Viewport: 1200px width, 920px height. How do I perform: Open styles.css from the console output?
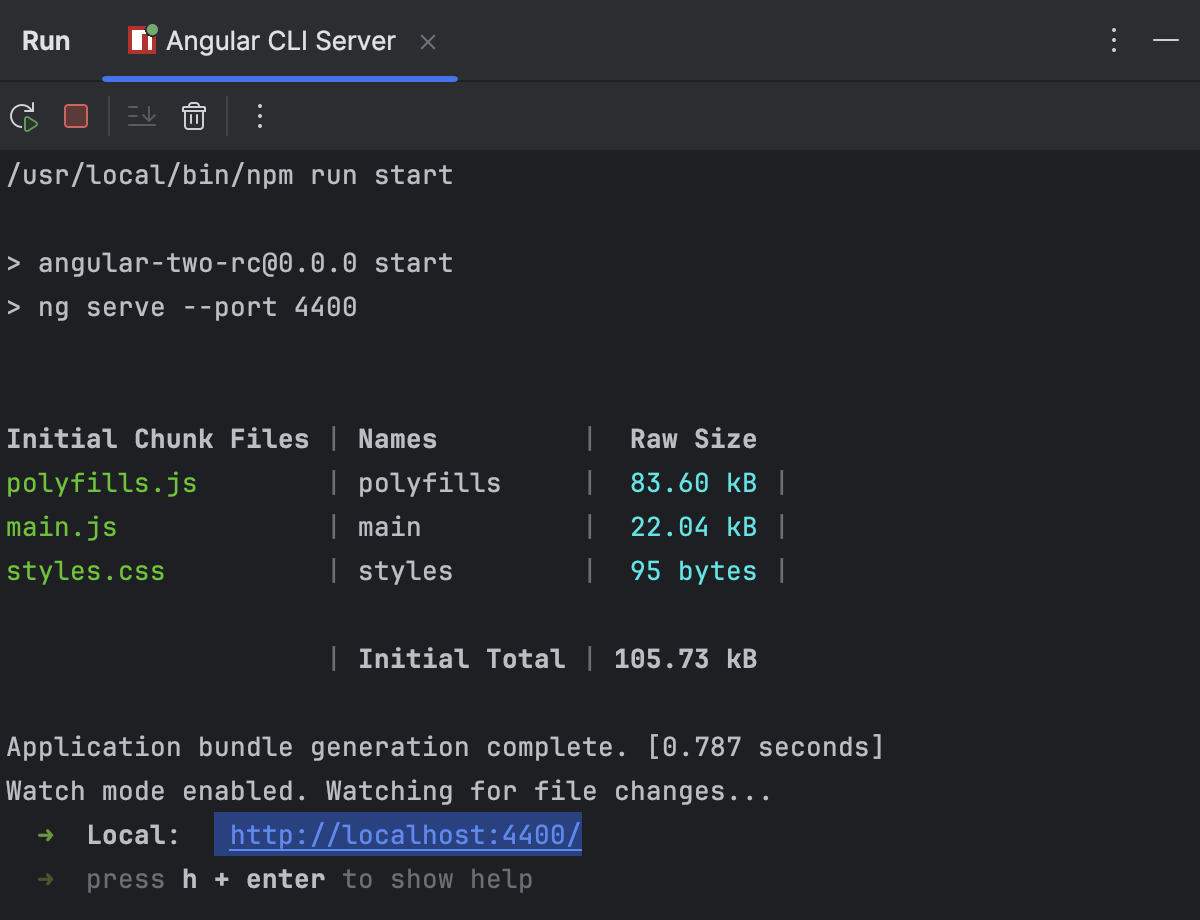[85, 571]
